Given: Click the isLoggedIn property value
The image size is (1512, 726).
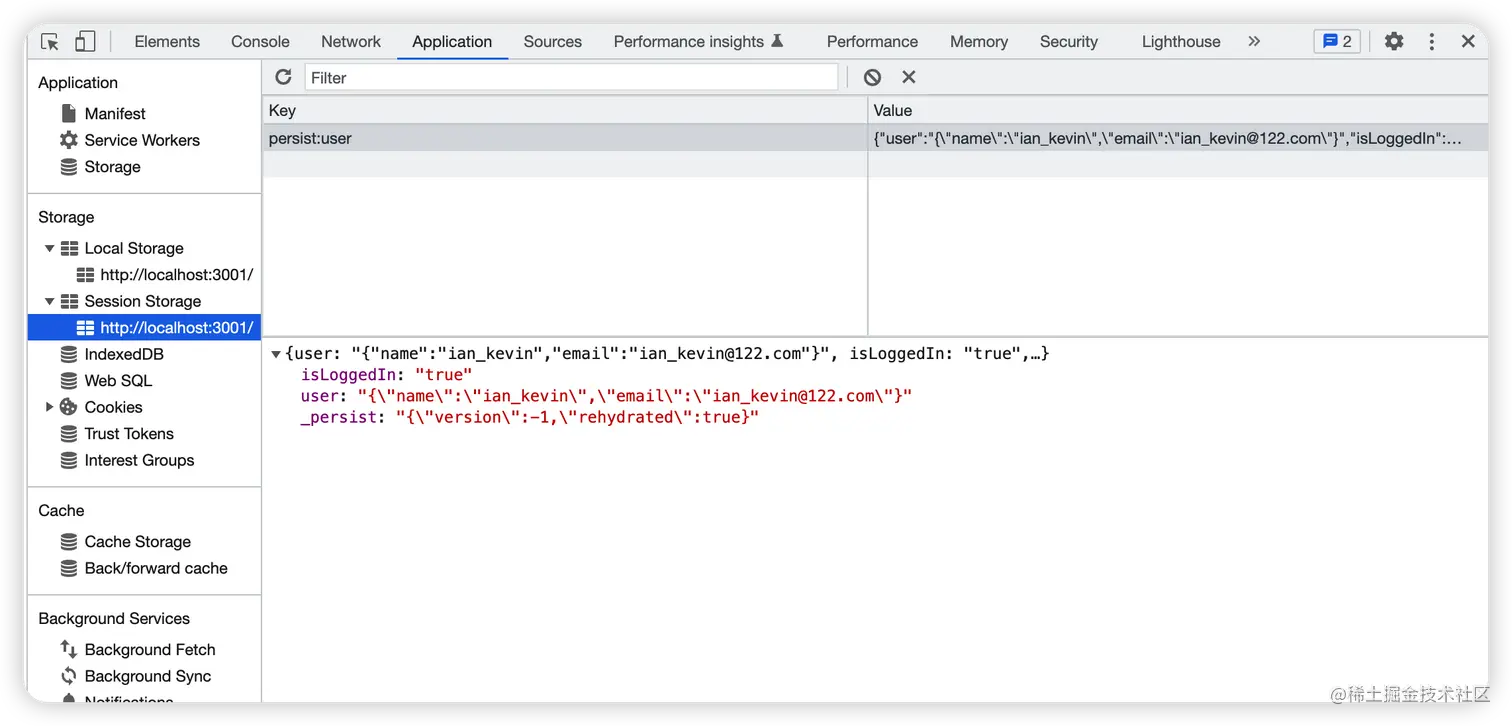Looking at the screenshot, I should pos(443,375).
